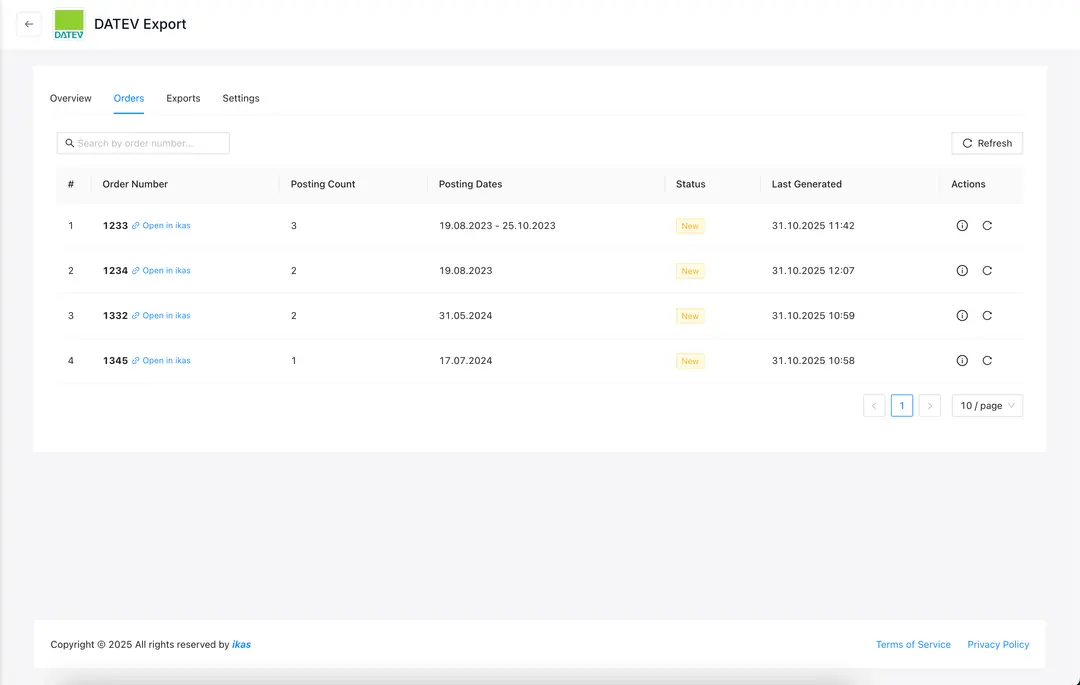Open the 10 / page dropdown

pos(987,406)
